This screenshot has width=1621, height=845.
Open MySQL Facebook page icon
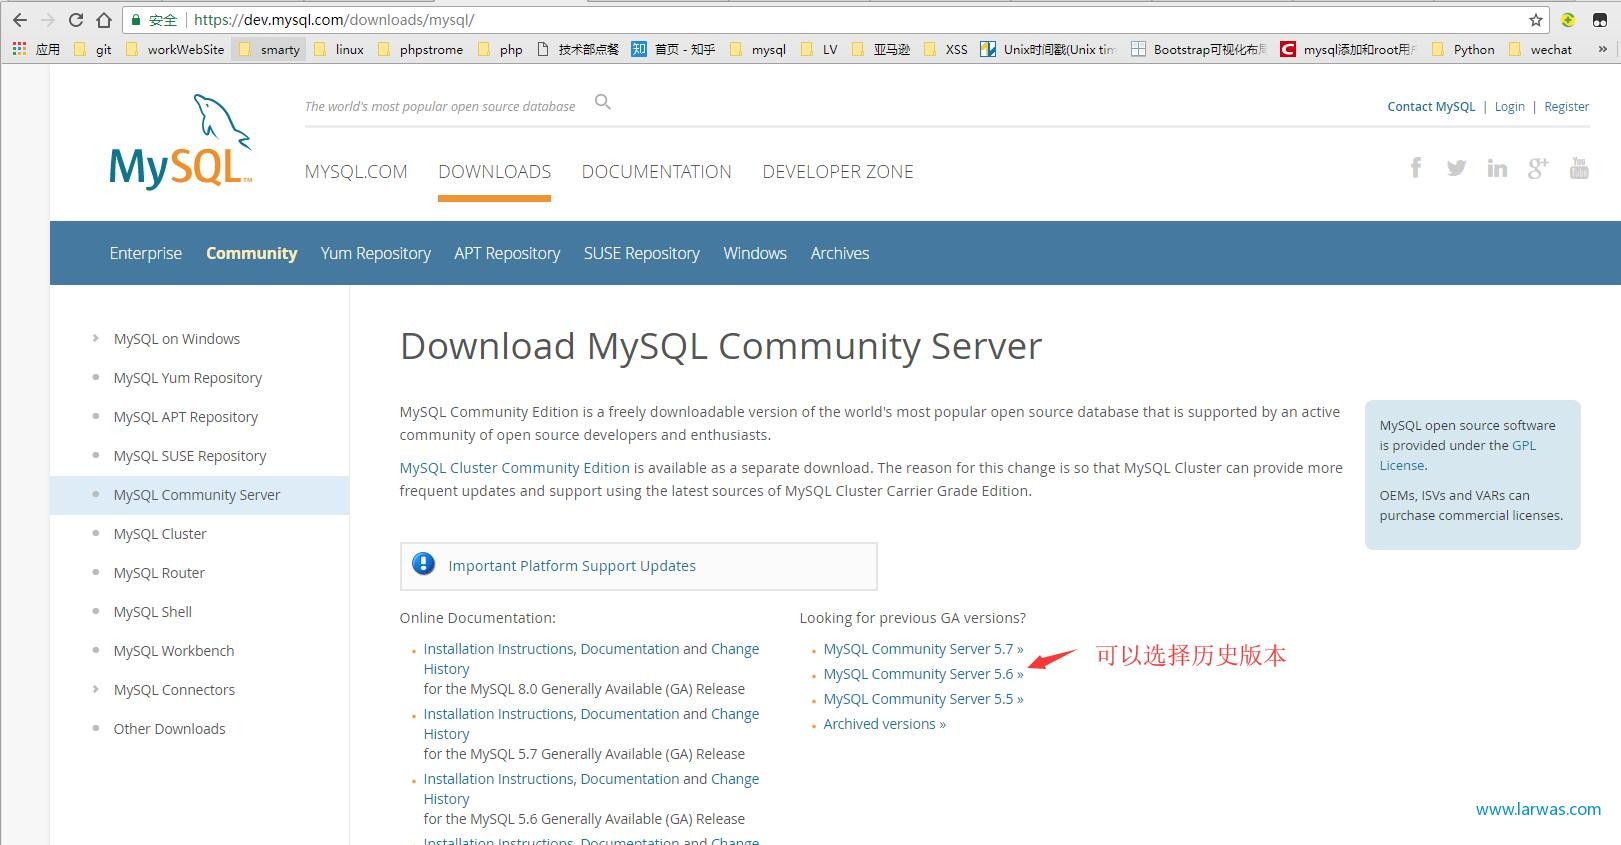(1416, 168)
